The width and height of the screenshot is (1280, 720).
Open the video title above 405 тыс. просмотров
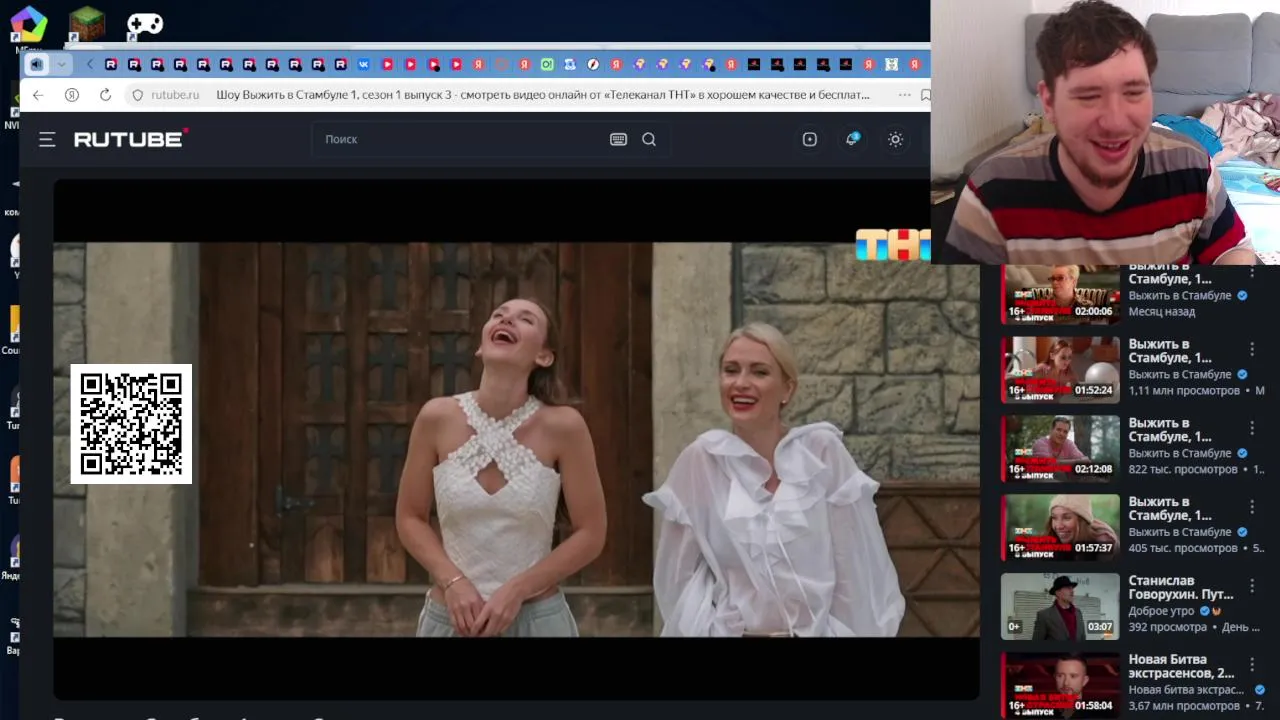click(1170, 509)
